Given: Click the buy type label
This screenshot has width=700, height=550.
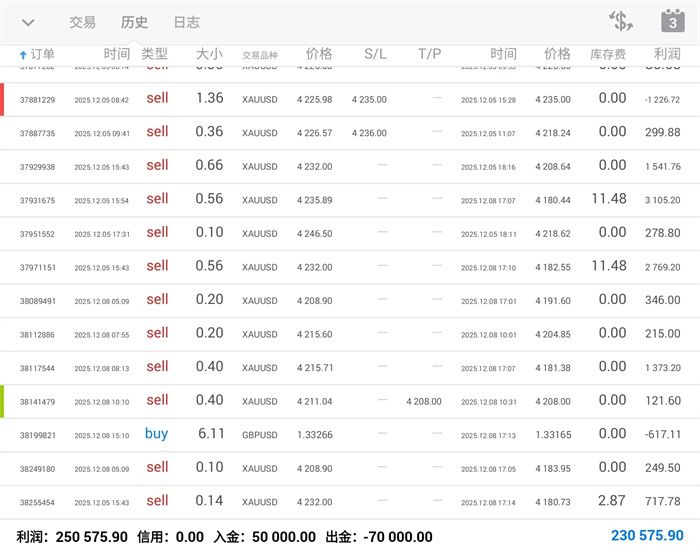Looking at the screenshot, I should (x=157, y=433).
